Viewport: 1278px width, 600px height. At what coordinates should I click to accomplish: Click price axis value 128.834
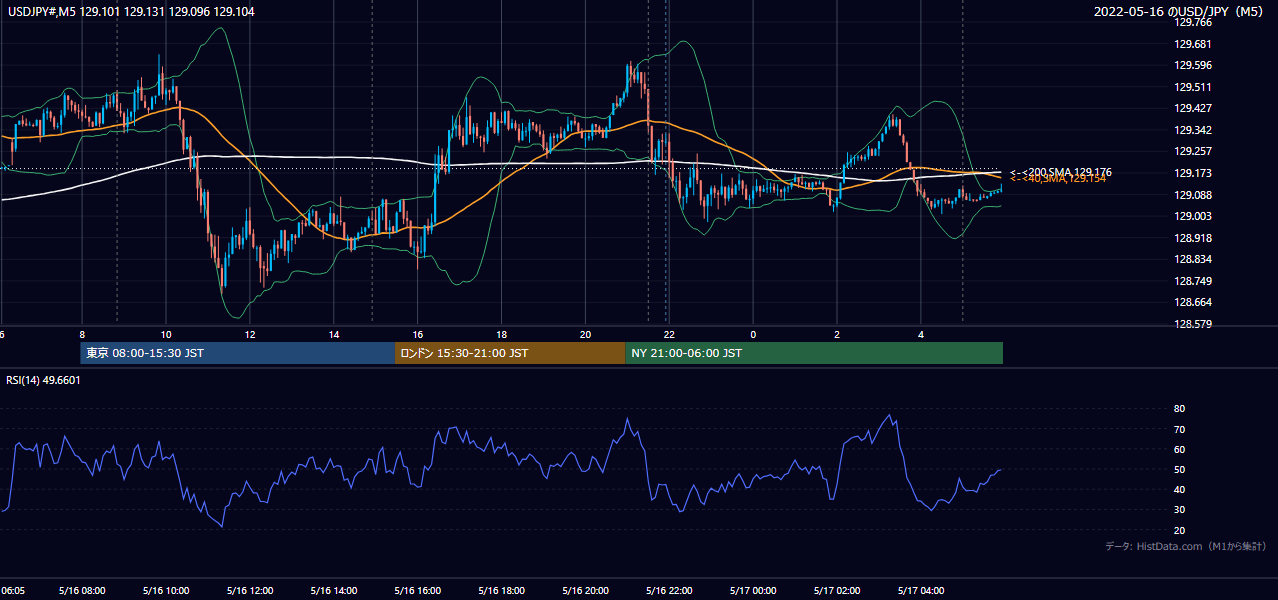pos(1192,259)
